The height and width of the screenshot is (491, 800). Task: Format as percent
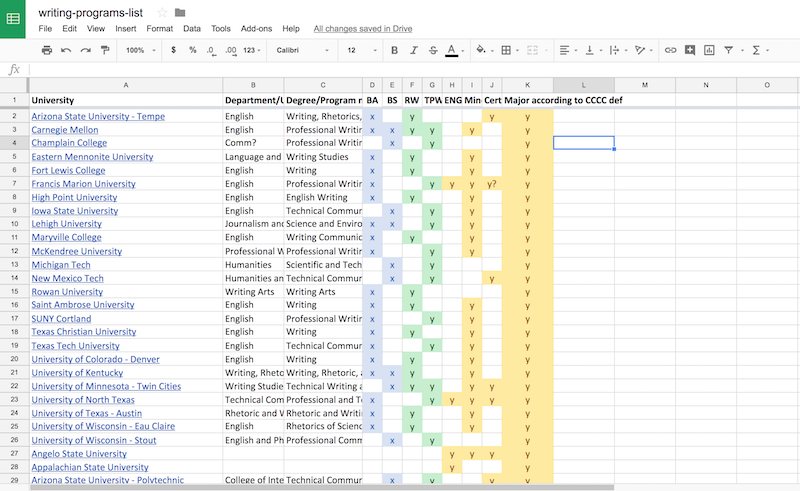[192, 50]
